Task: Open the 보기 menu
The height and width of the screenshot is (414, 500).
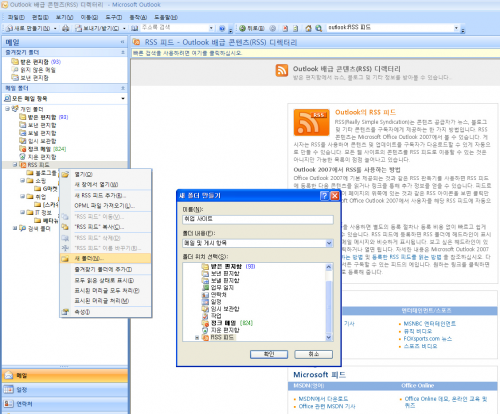Action: point(64,17)
